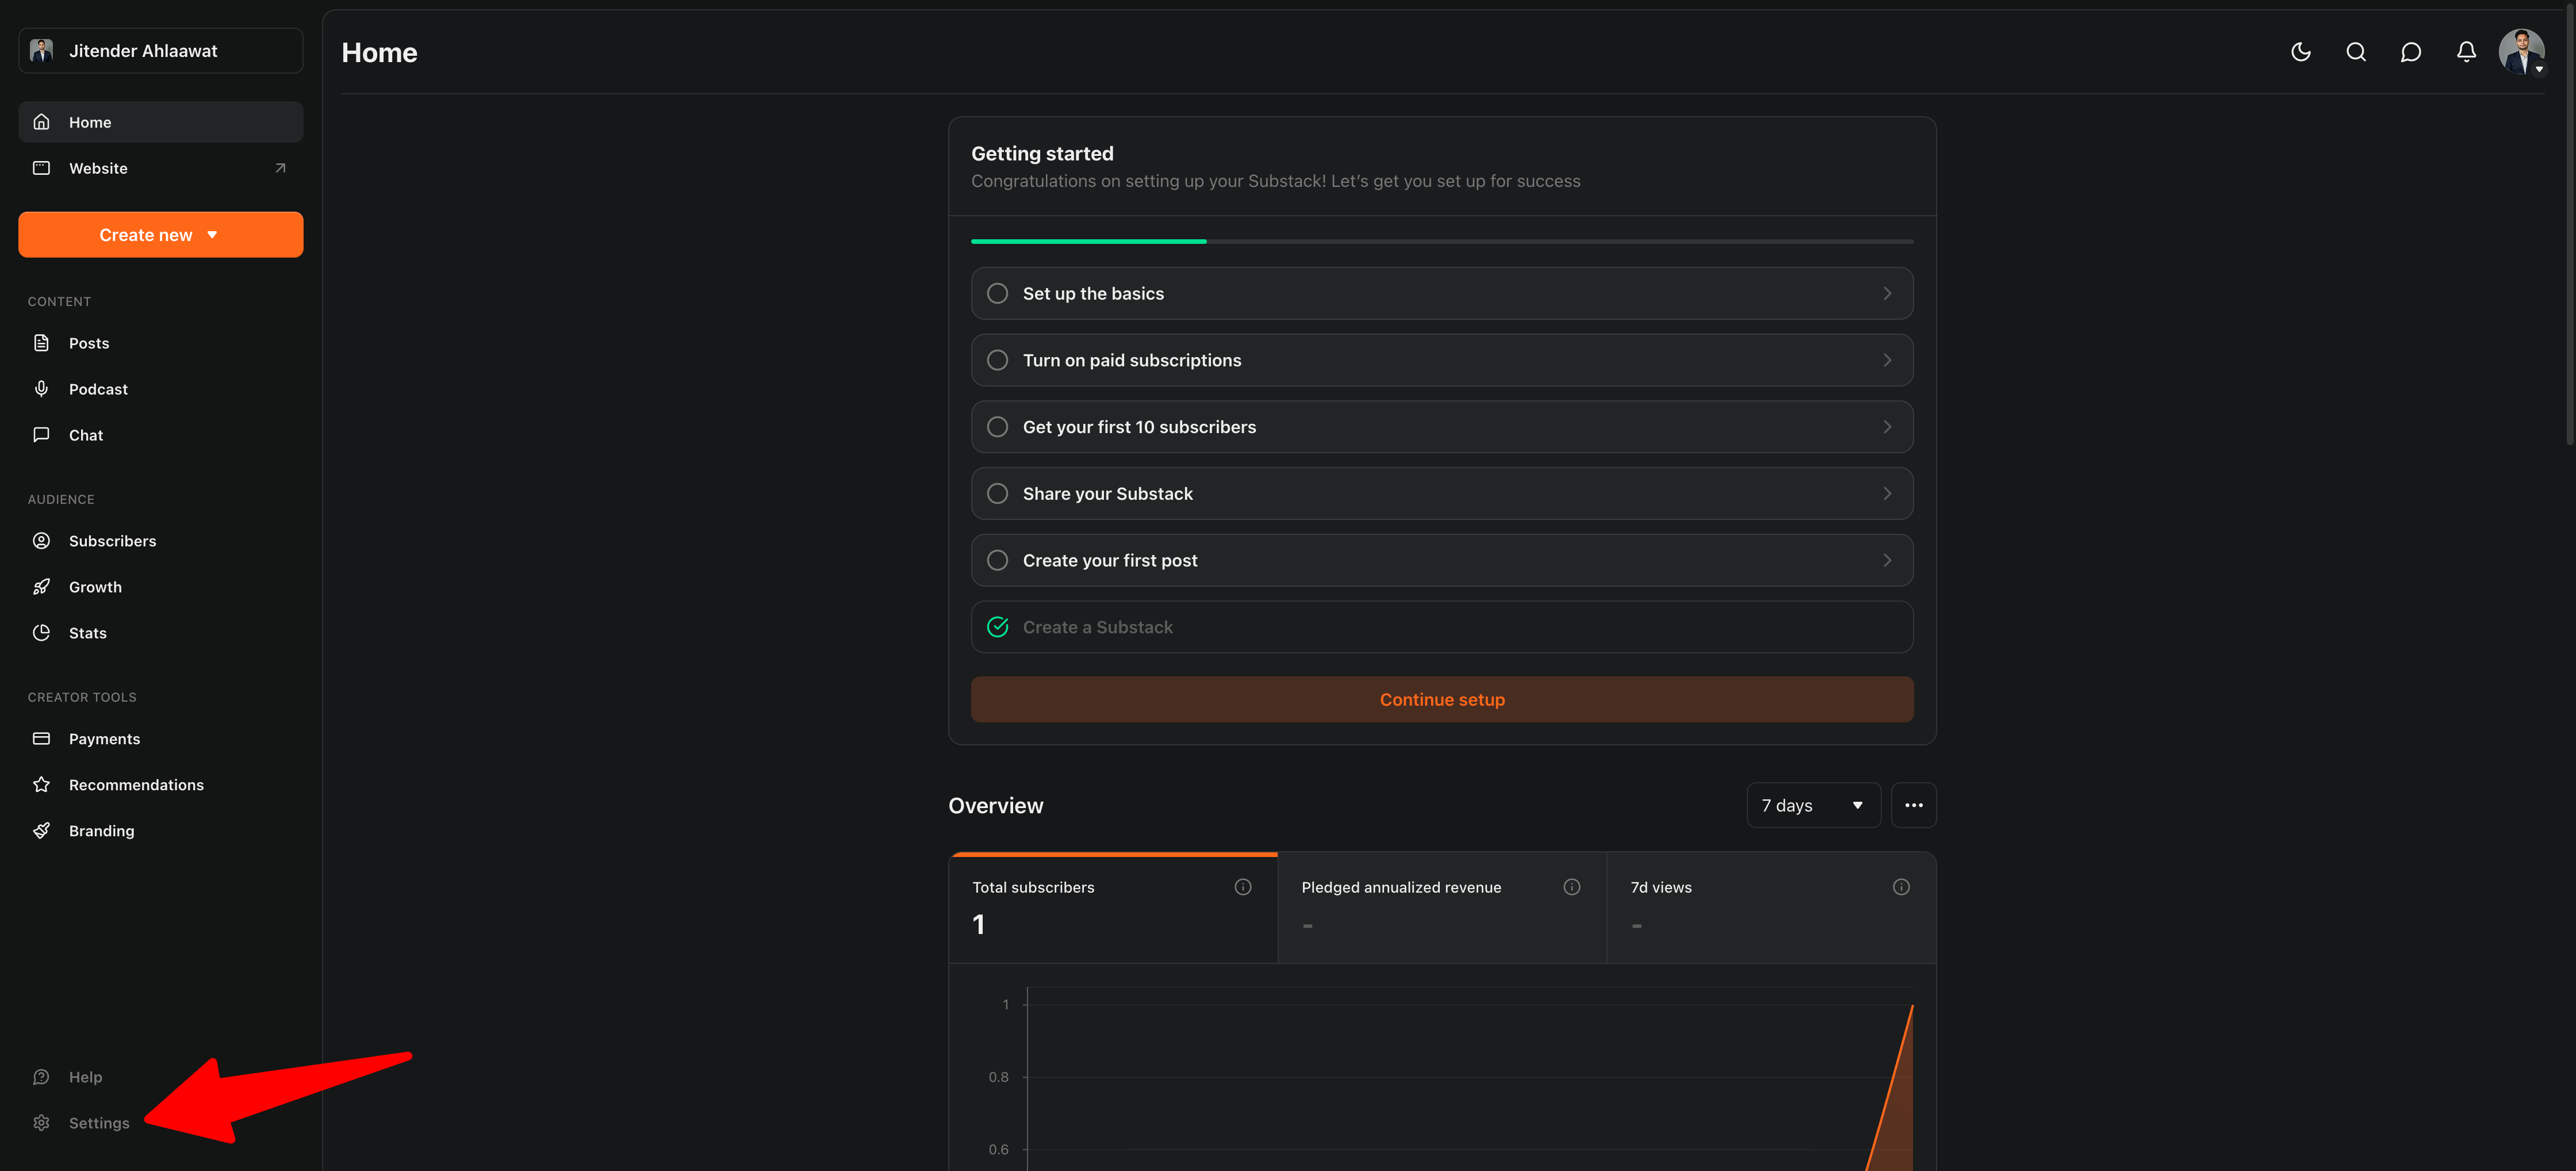Check Create your first post circle
Image resolution: width=2576 pixels, height=1171 pixels.
(x=997, y=560)
